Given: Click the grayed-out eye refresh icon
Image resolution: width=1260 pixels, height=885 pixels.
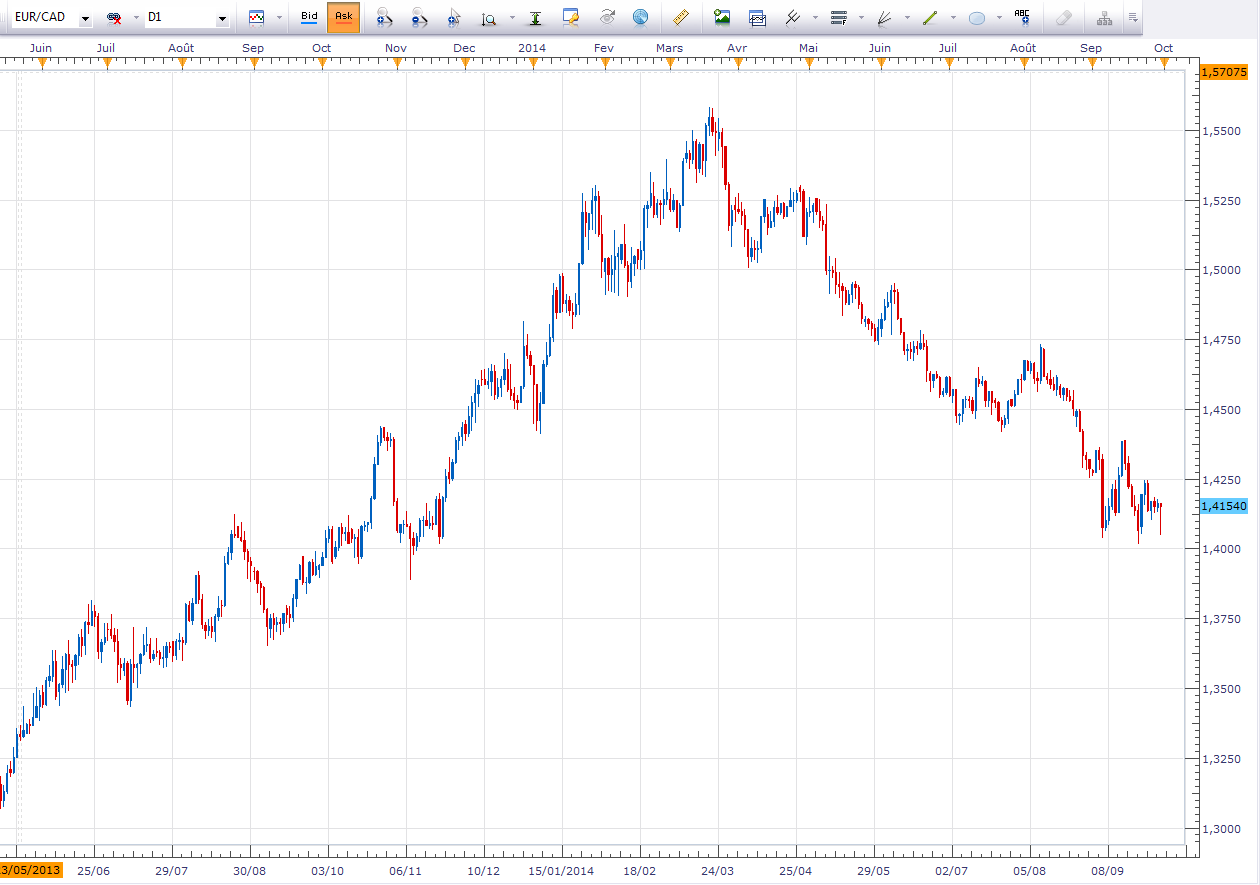Looking at the screenshot, I should (x=607, y=17).
